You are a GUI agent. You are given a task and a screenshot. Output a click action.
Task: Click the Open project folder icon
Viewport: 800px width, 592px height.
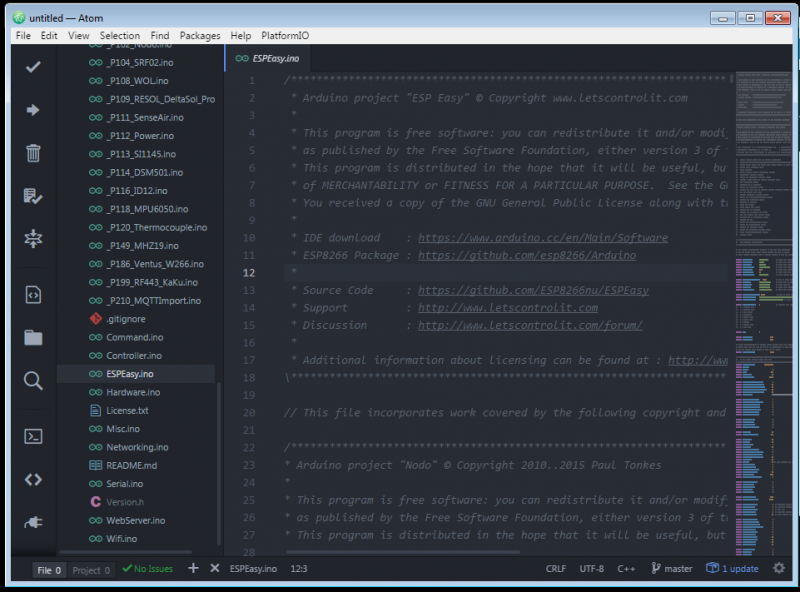click(x=33, y=337)
